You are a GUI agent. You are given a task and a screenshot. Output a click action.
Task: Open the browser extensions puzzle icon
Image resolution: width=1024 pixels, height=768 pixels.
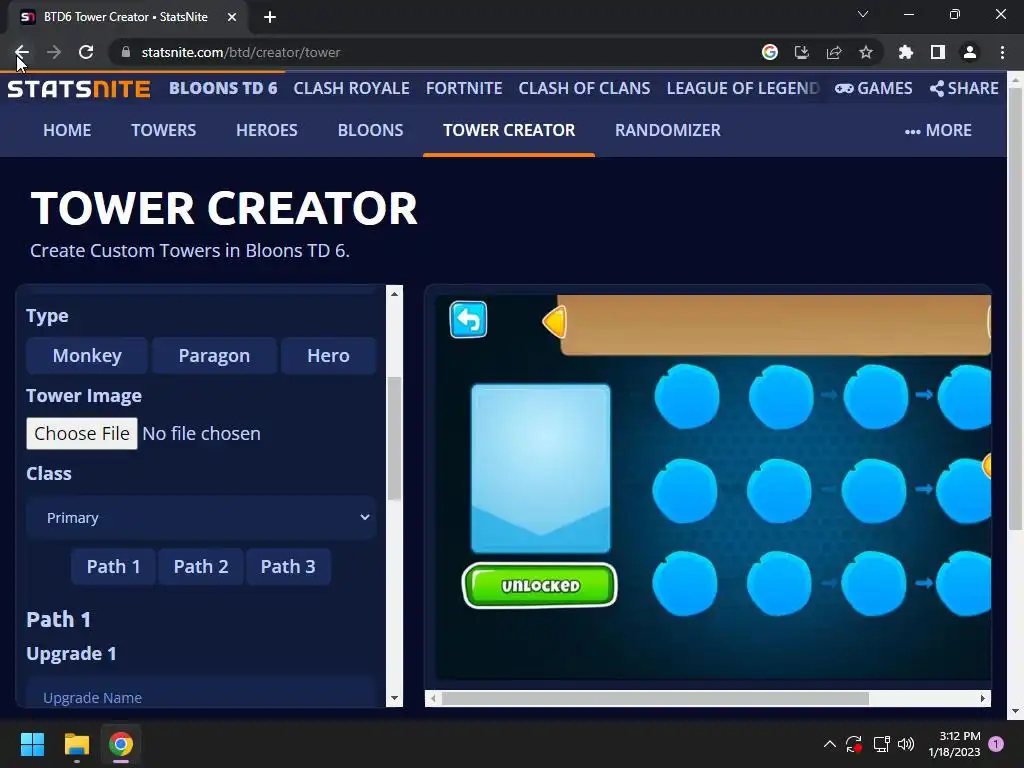[906, 52]
